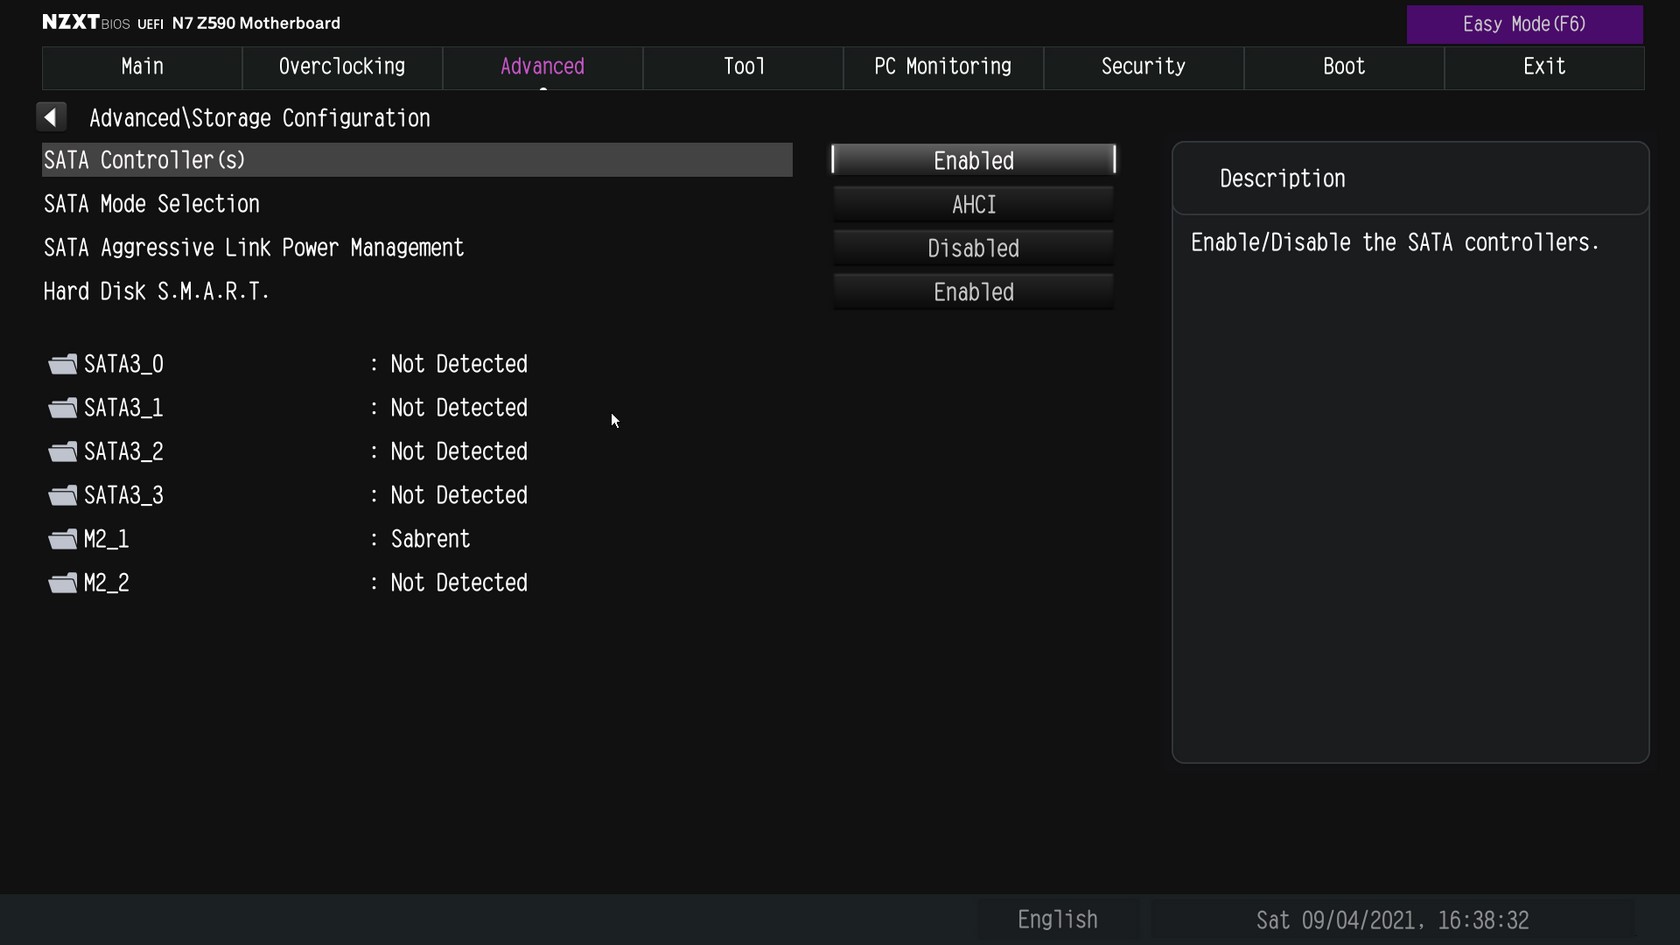Select the SATA Mode Selection label
1680x945 pixels.
pos(152,204)
